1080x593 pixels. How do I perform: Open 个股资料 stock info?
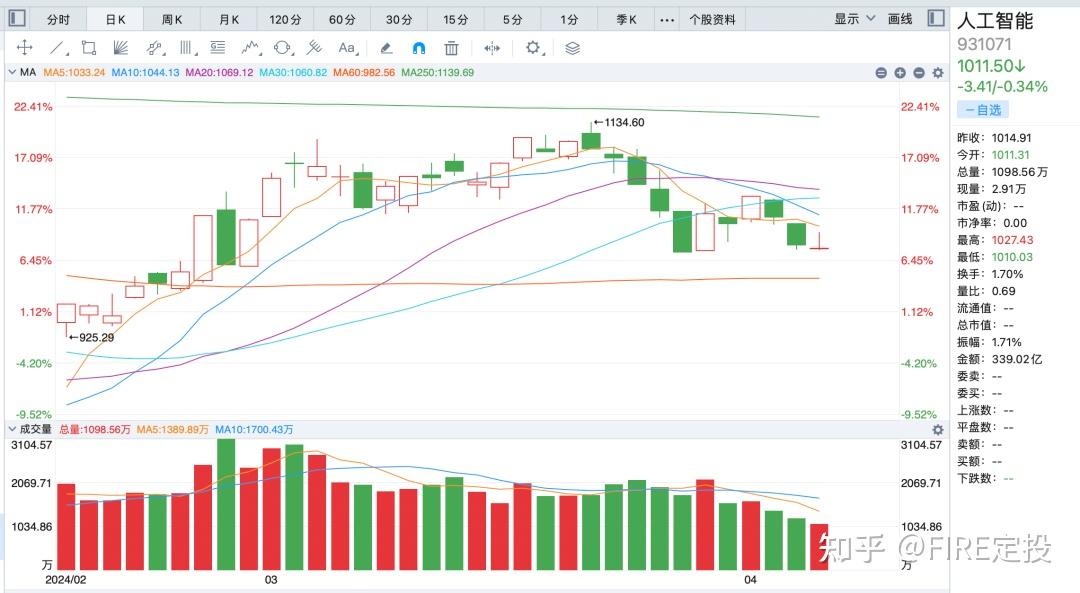pyautogui.click(x=712, y=19)
